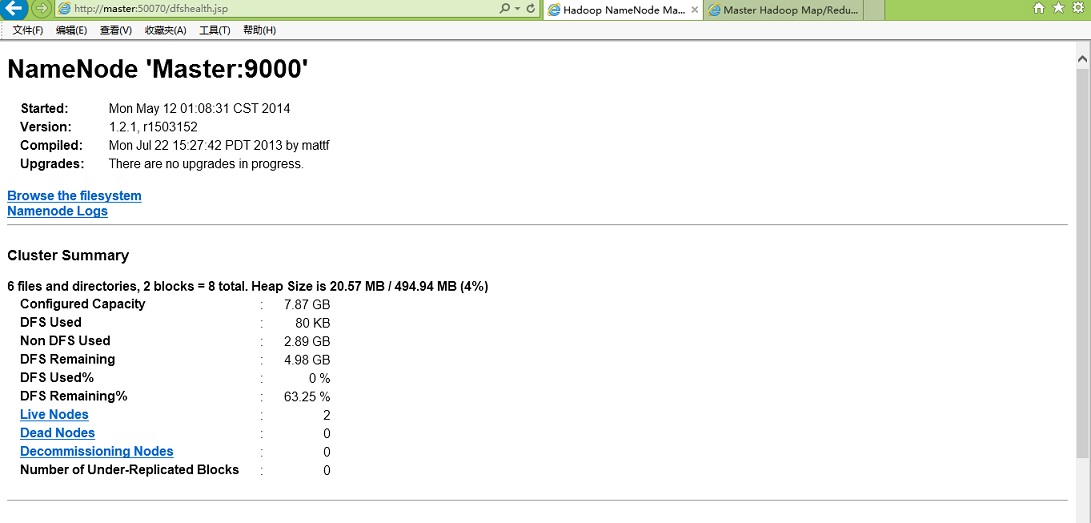Click the browser Back arrow button
The width and height of the screenshot is (1091, 523).
click(x=14, y=9)
